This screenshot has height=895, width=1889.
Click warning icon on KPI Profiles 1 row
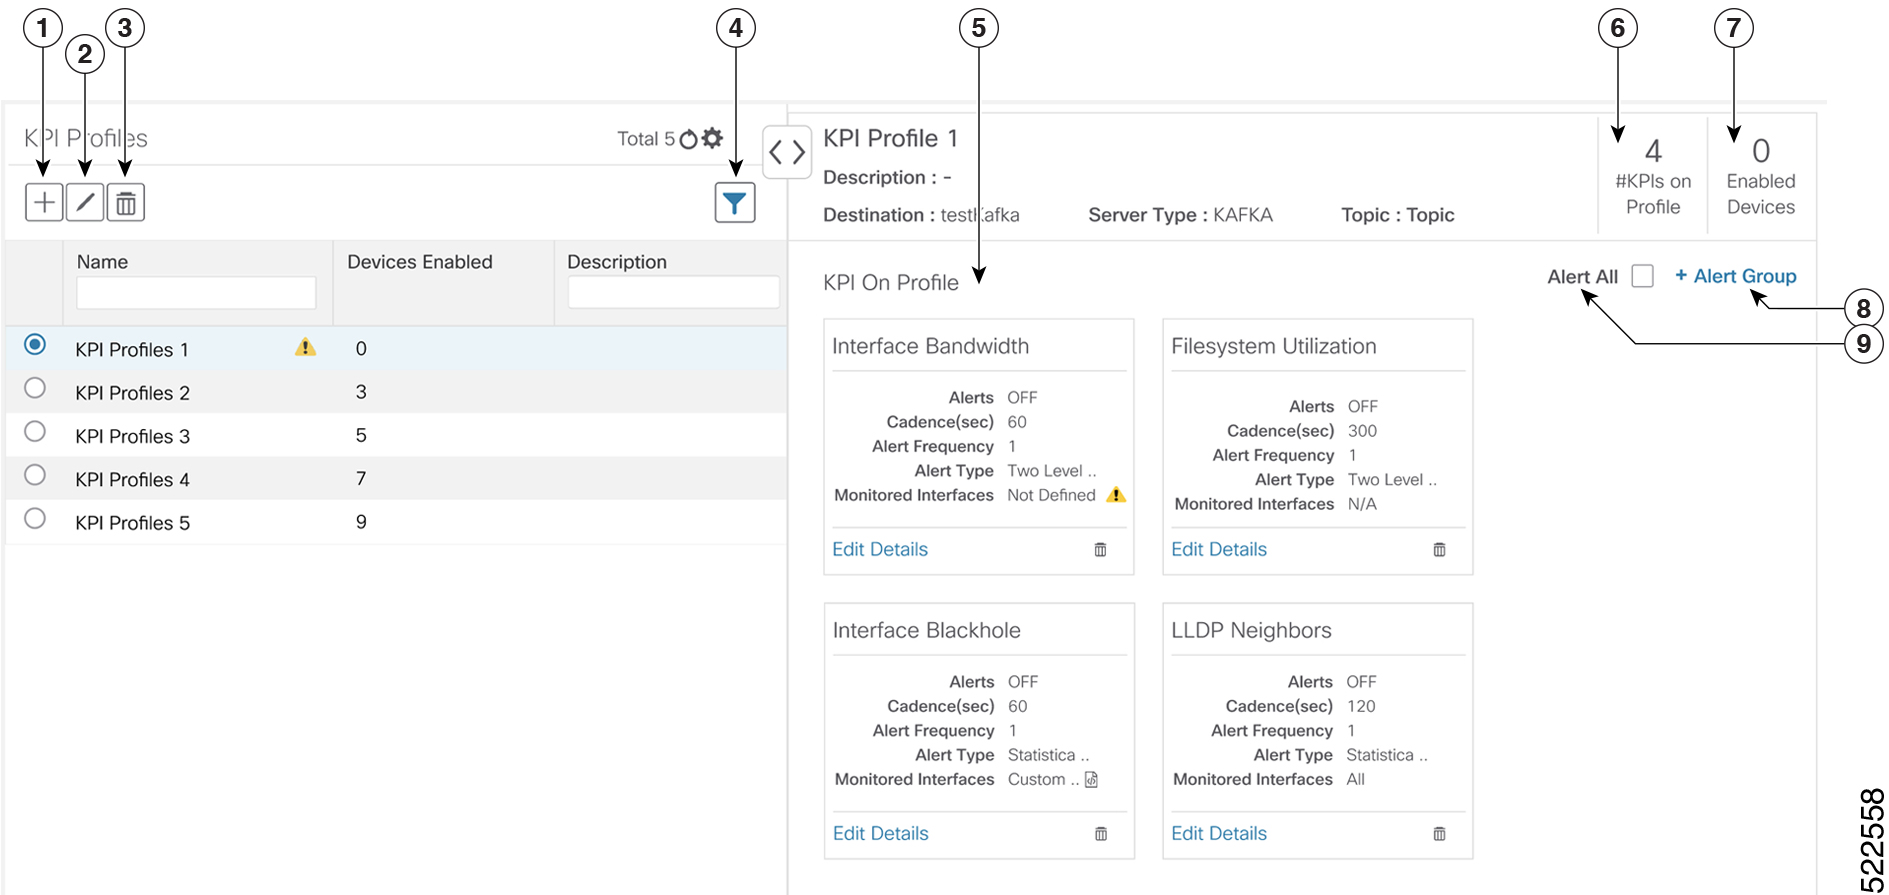click(306, 348)
